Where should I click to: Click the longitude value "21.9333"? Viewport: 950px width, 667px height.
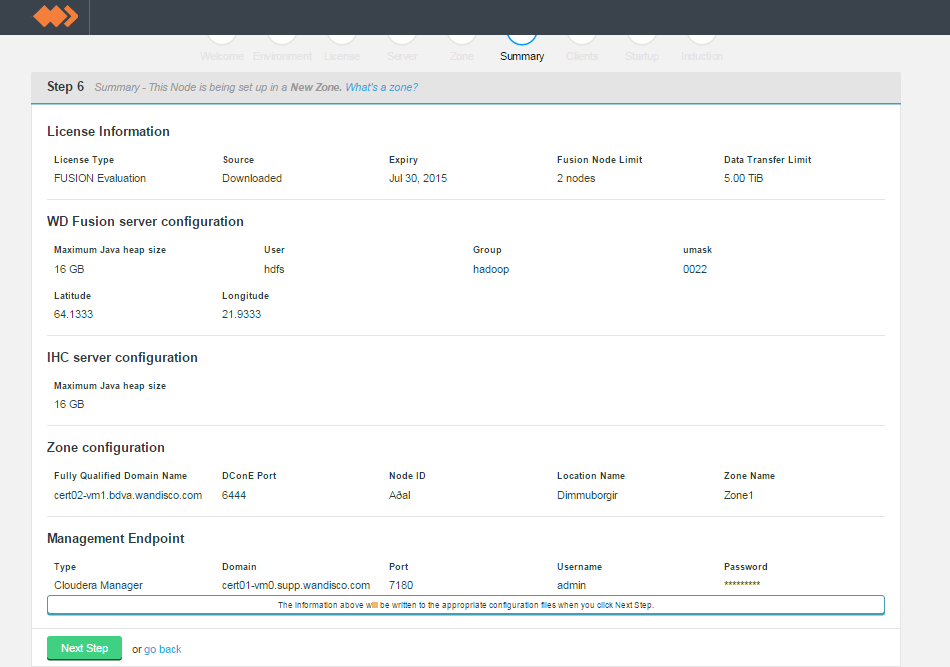click(241, 314)
